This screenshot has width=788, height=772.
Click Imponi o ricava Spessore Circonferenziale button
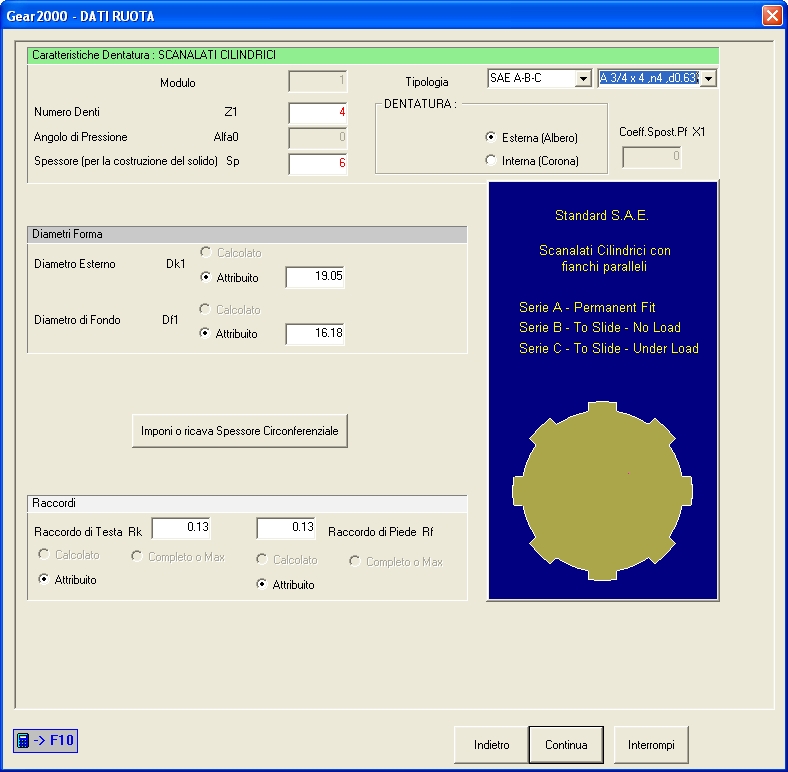coord(240,431)
